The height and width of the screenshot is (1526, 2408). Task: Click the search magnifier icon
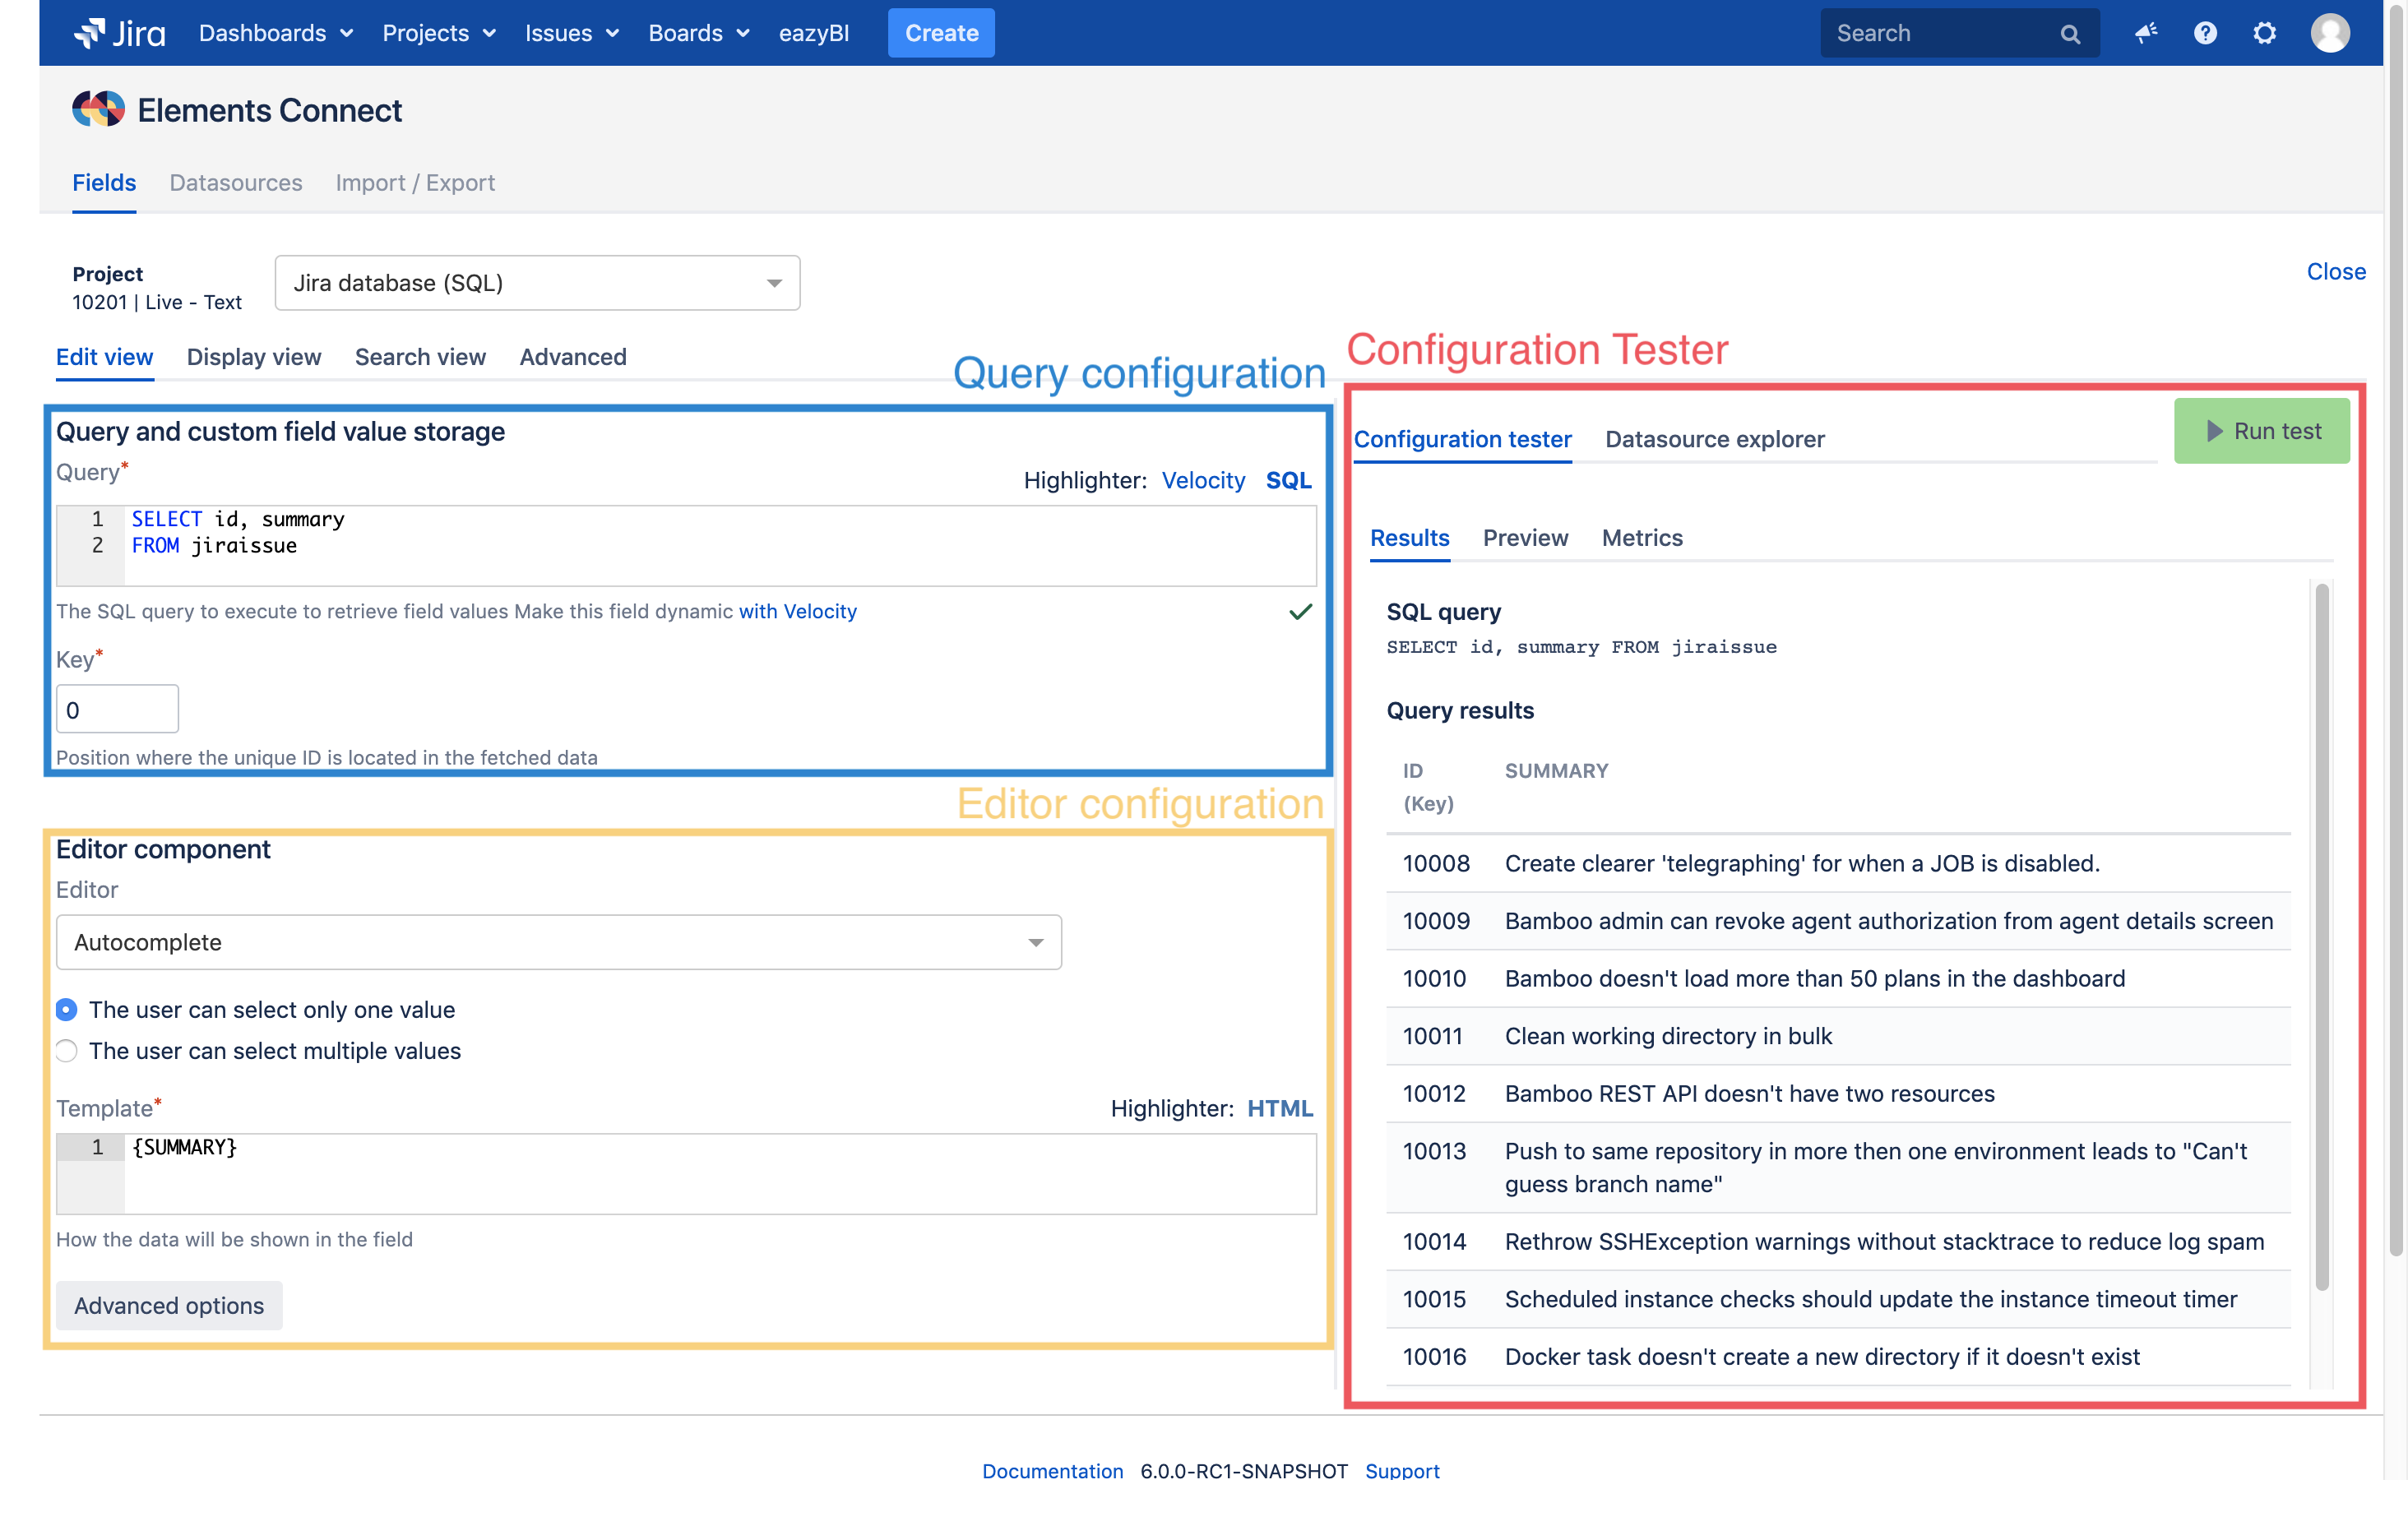tap(2070, 34)
